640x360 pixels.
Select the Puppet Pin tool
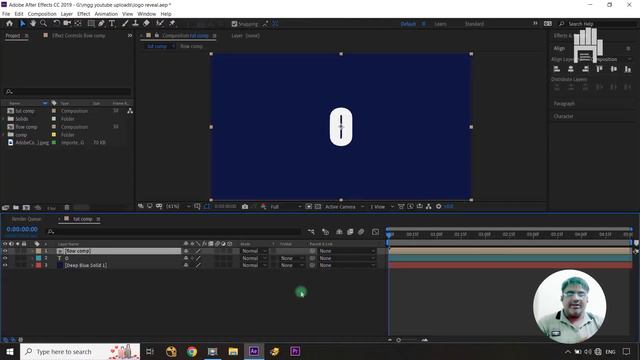pos(172,24)
